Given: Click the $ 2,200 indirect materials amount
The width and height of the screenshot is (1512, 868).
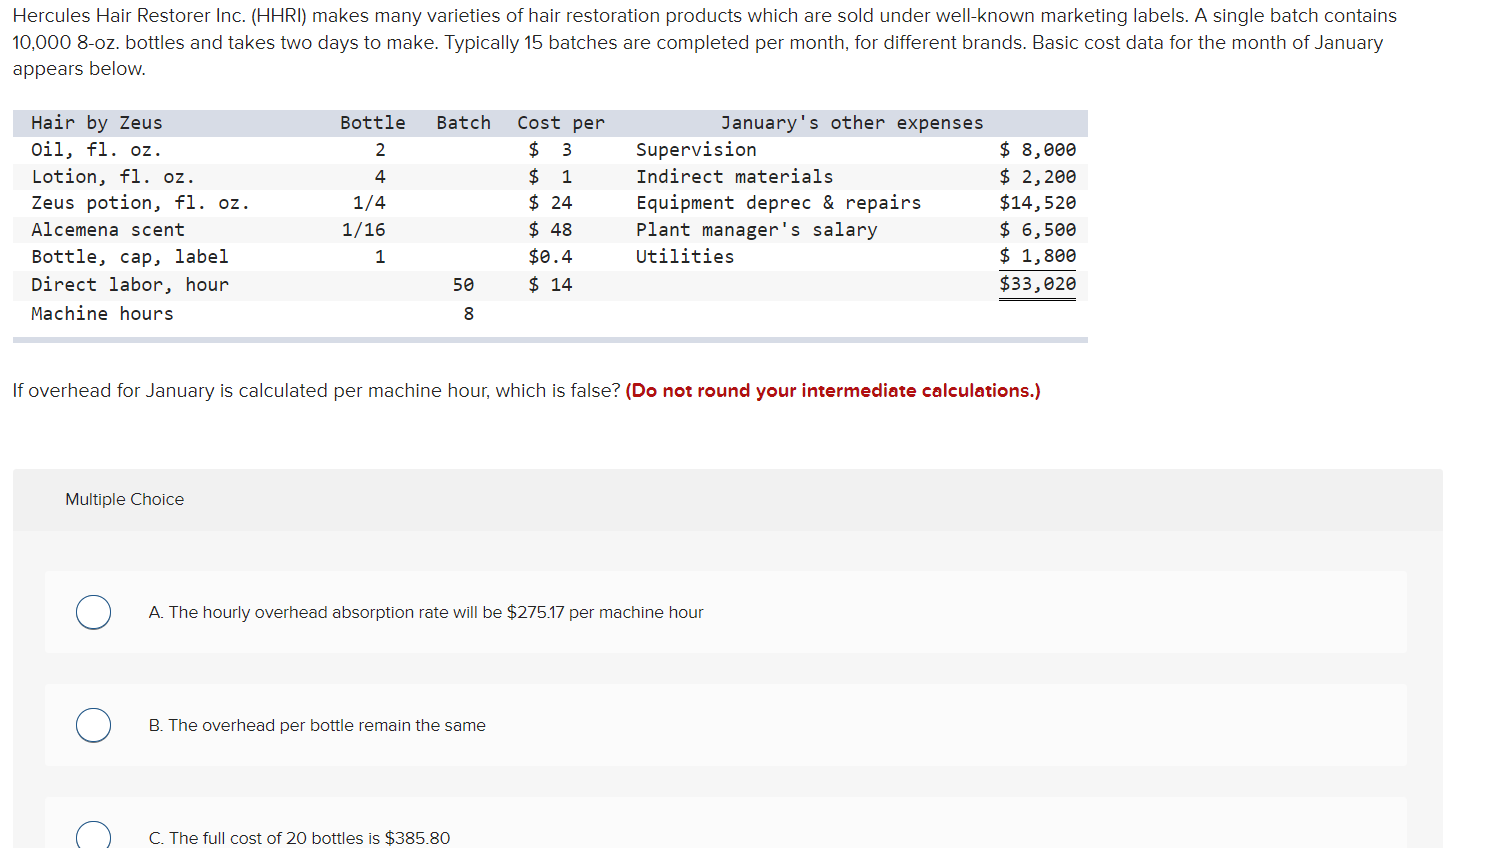Looking at the screenshot, I should point(1038,177).
